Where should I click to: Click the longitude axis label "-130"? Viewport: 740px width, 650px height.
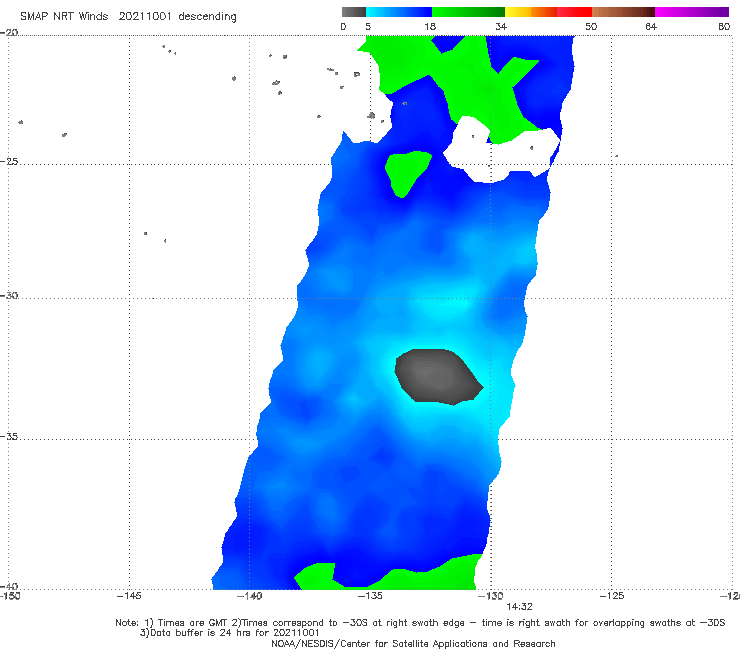pyautogui.click(x=491, y=596)
